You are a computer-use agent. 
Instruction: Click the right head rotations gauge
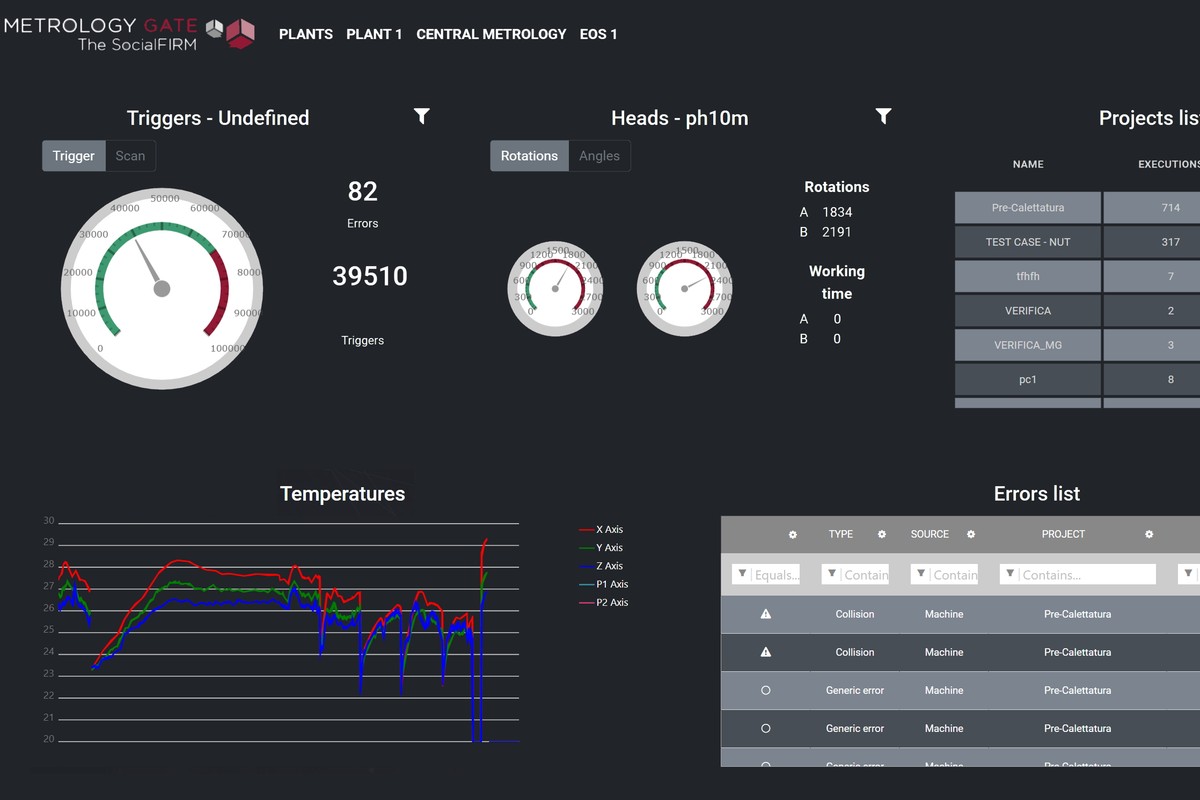(x=685, y=289)
